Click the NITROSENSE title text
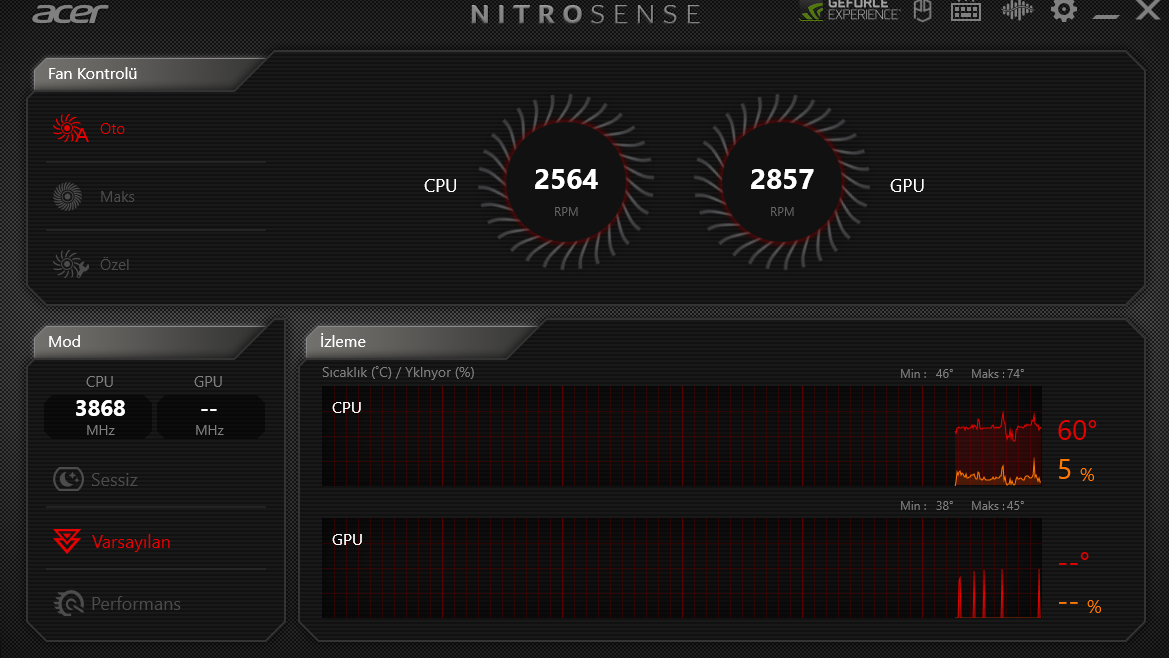The height and width of the screenshot is (658, 1169). click(586, 14)
